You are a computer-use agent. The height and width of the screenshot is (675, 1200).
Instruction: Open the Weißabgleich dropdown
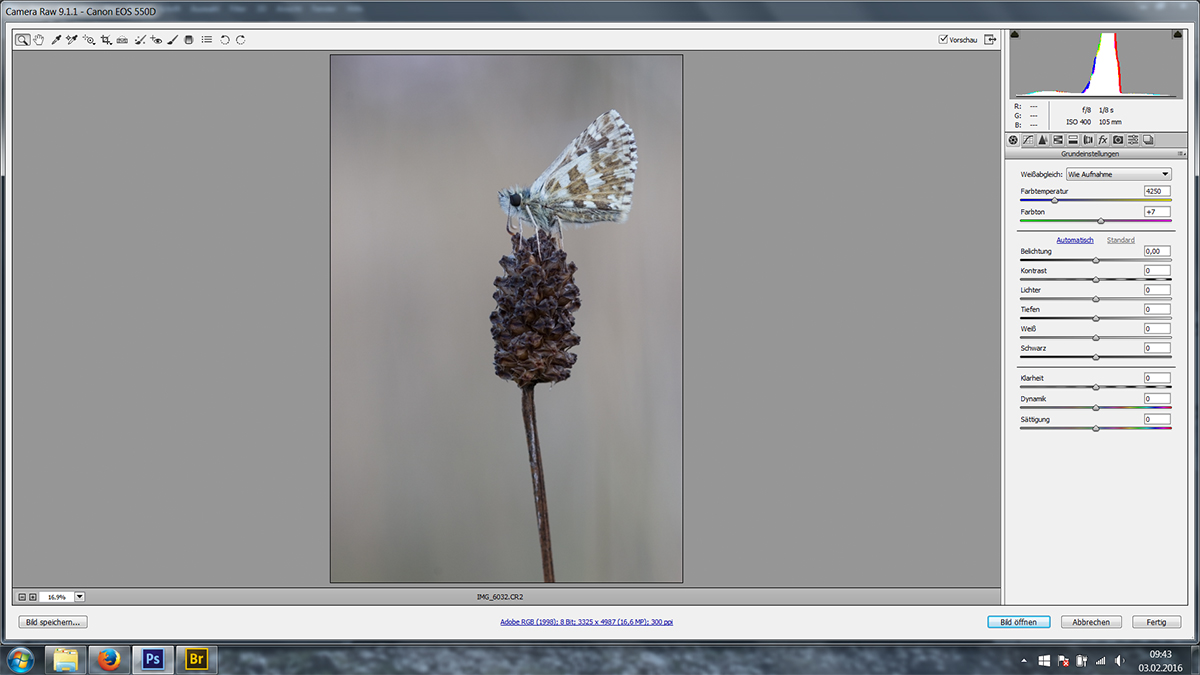[1118, 174]
